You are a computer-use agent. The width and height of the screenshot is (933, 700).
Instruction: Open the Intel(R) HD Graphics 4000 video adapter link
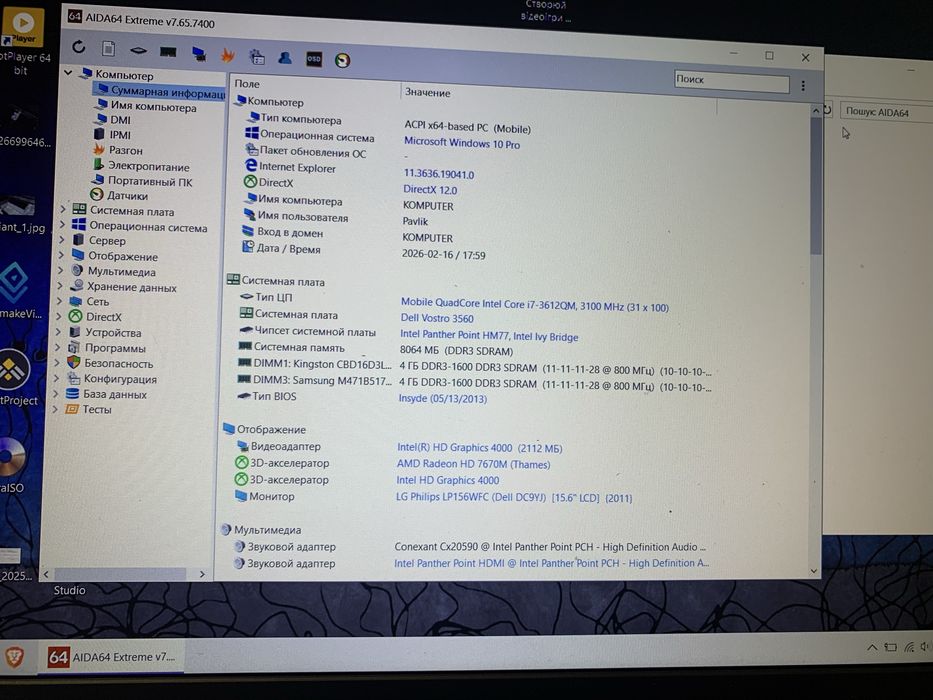tap(479, 448)
